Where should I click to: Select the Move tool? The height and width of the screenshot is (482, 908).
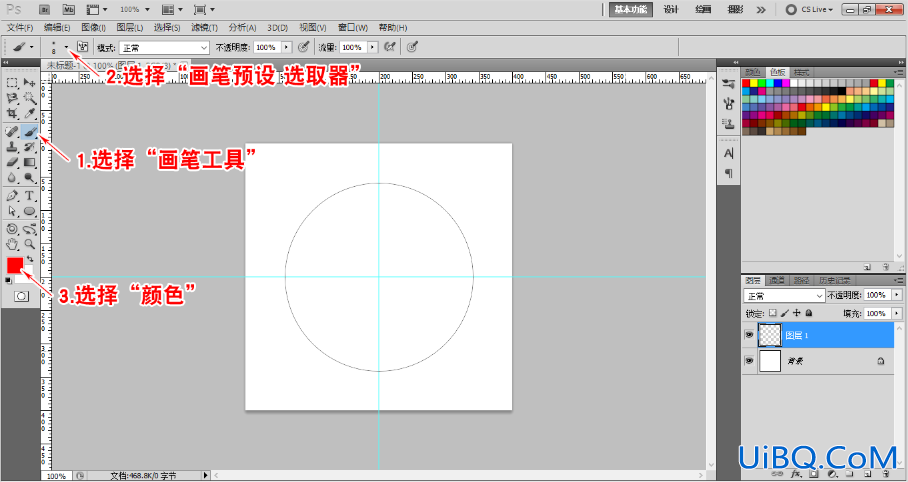[30, 83]
